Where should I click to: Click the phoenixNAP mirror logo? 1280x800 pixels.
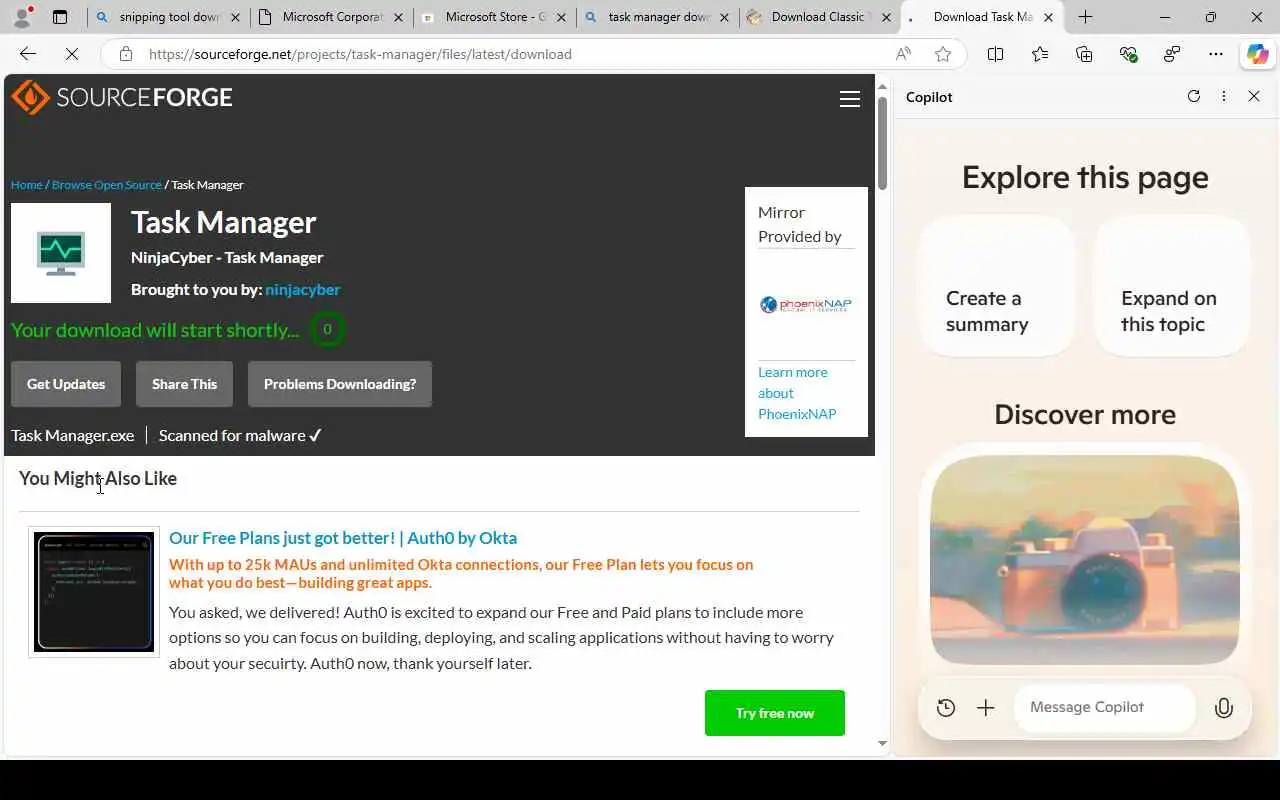[806, 305]
